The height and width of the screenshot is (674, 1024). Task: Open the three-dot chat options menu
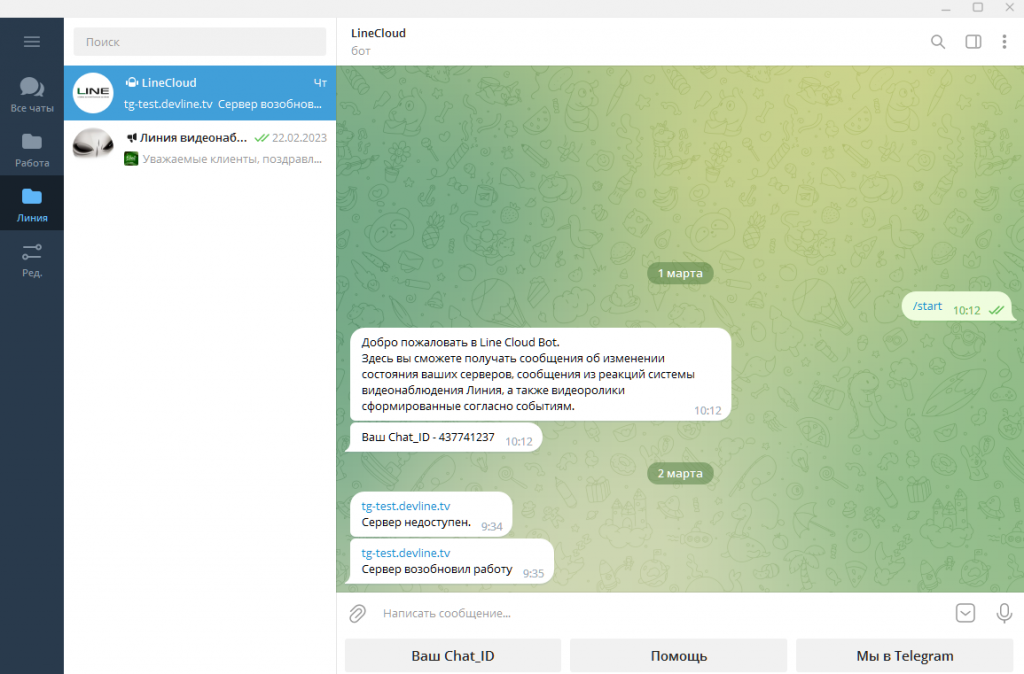(x=1004, y=42)
